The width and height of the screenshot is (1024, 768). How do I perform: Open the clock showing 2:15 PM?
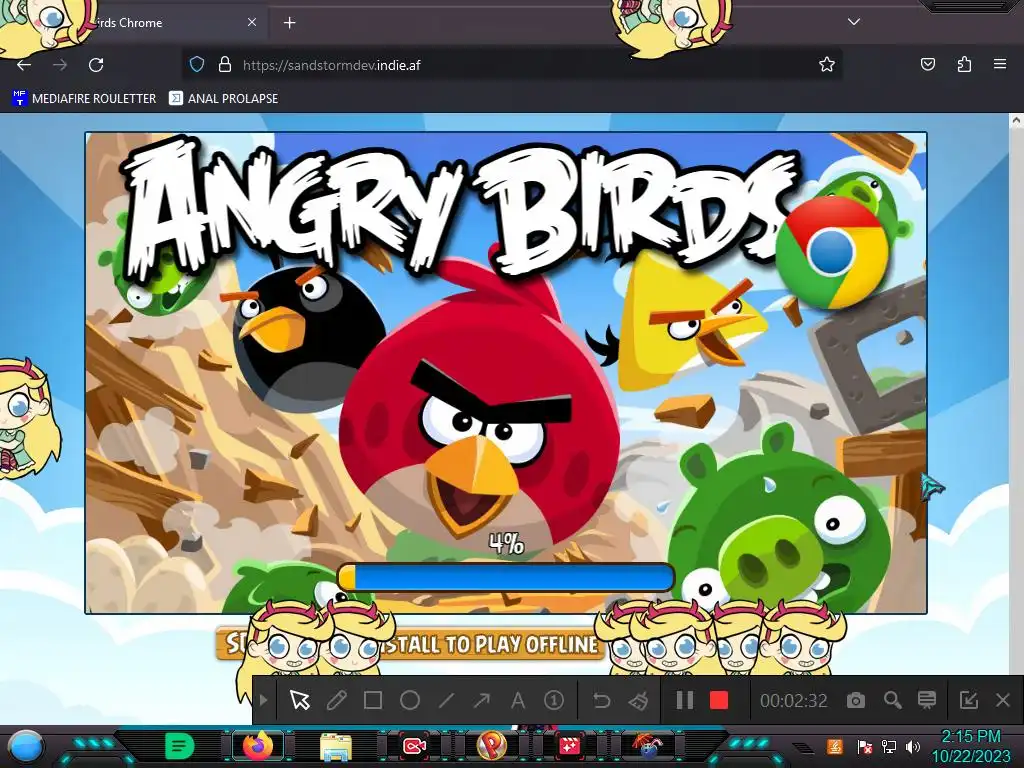971,746
